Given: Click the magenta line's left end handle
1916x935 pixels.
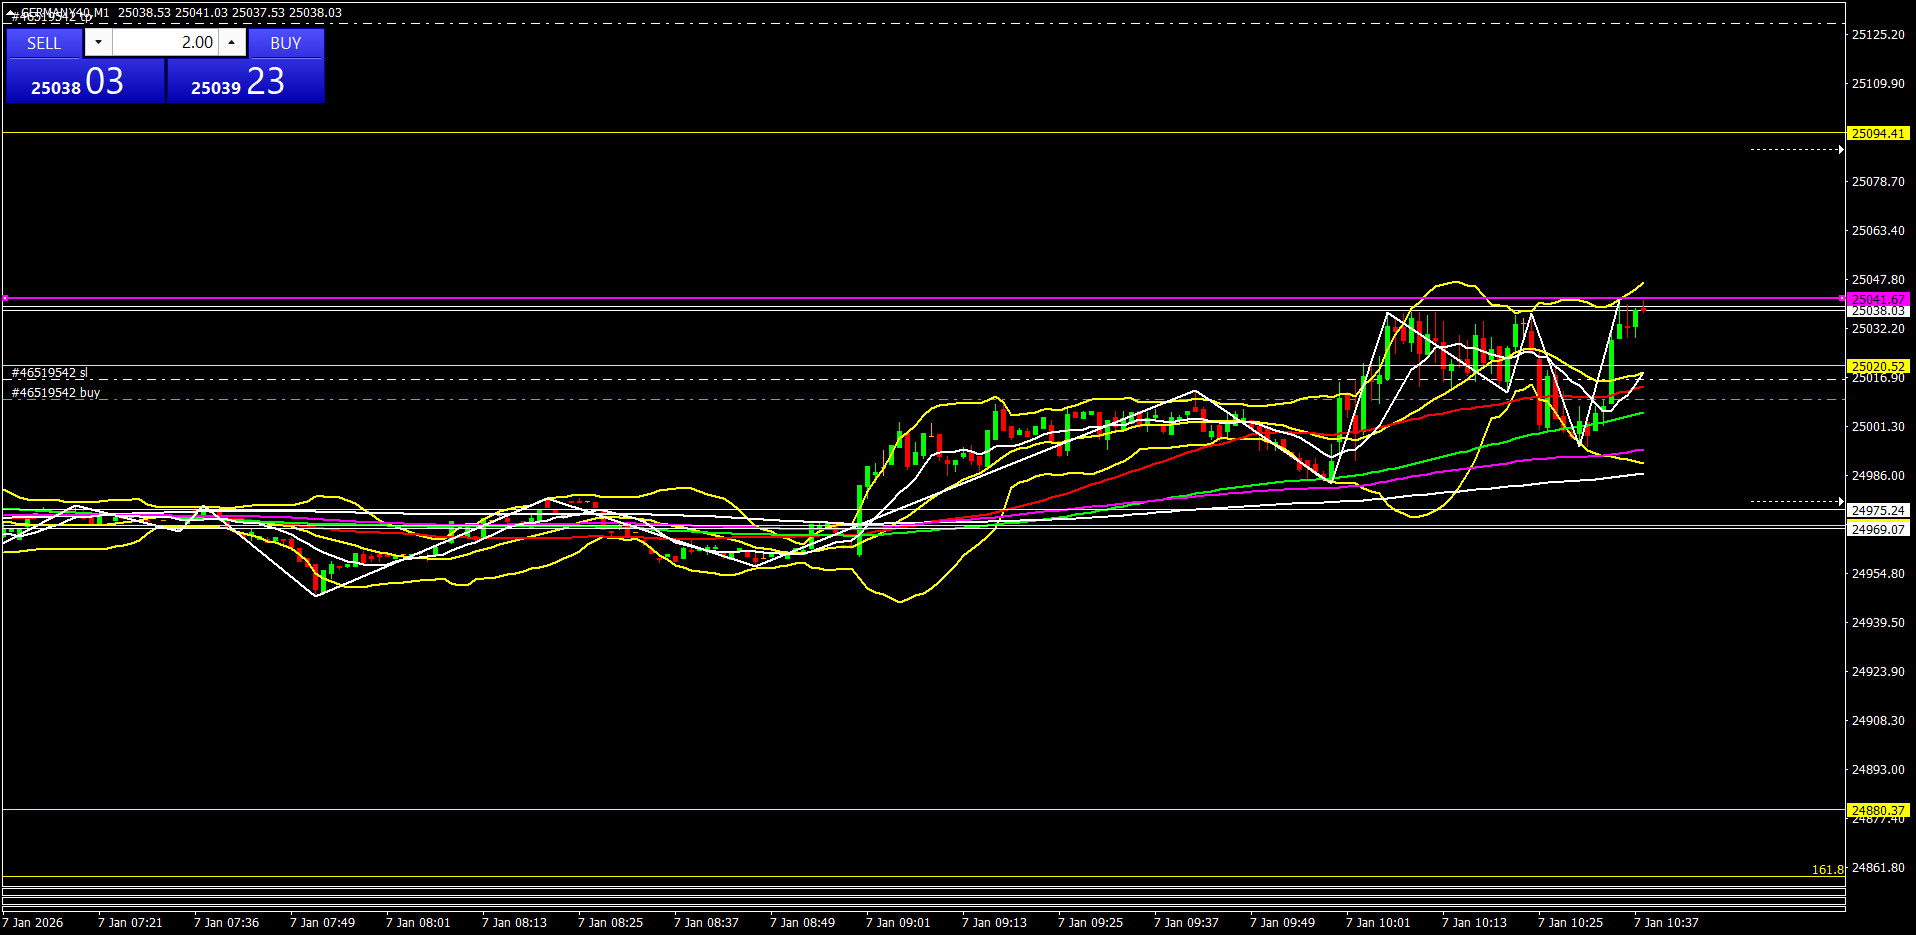Looking at the screenshot, I should click(x=5, y=298).
